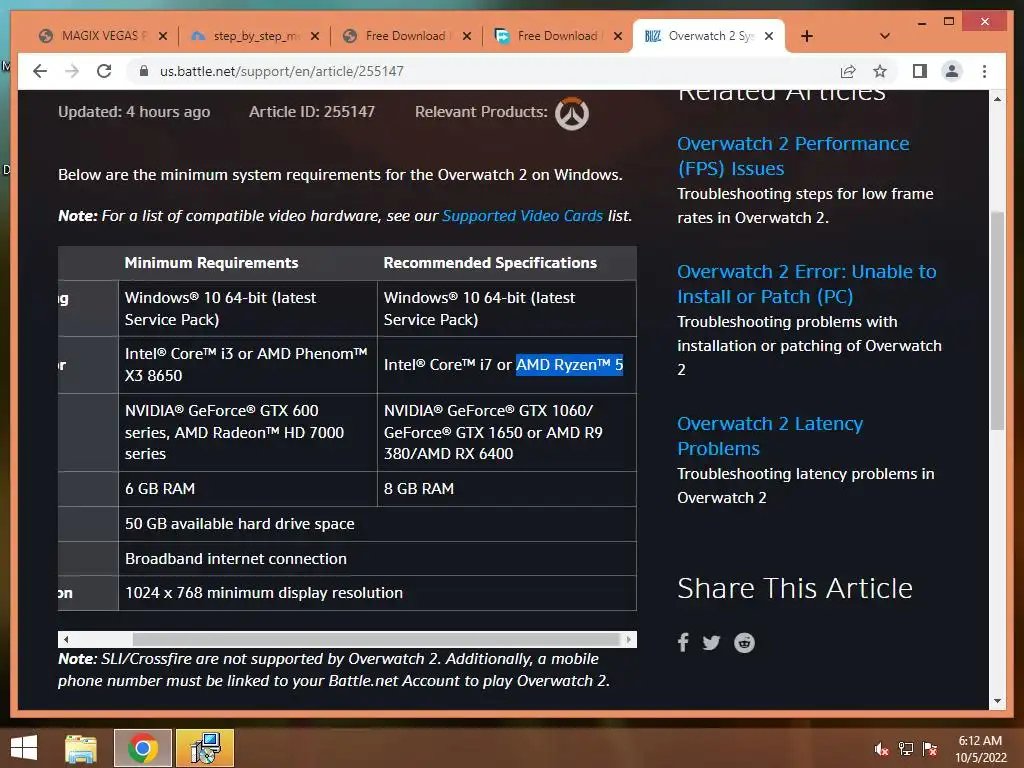This screenshot has height=768, width=1024.
Task: Click the GTX 600 series minimum GPU cell
Action: point(248,432)
